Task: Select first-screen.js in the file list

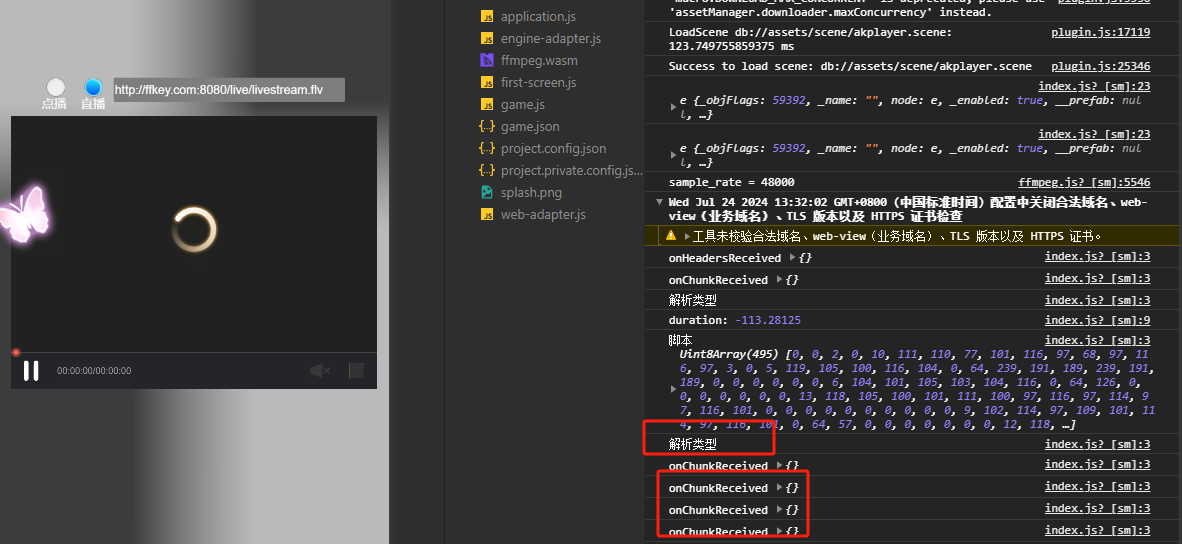Action: [x=538, y=82]
